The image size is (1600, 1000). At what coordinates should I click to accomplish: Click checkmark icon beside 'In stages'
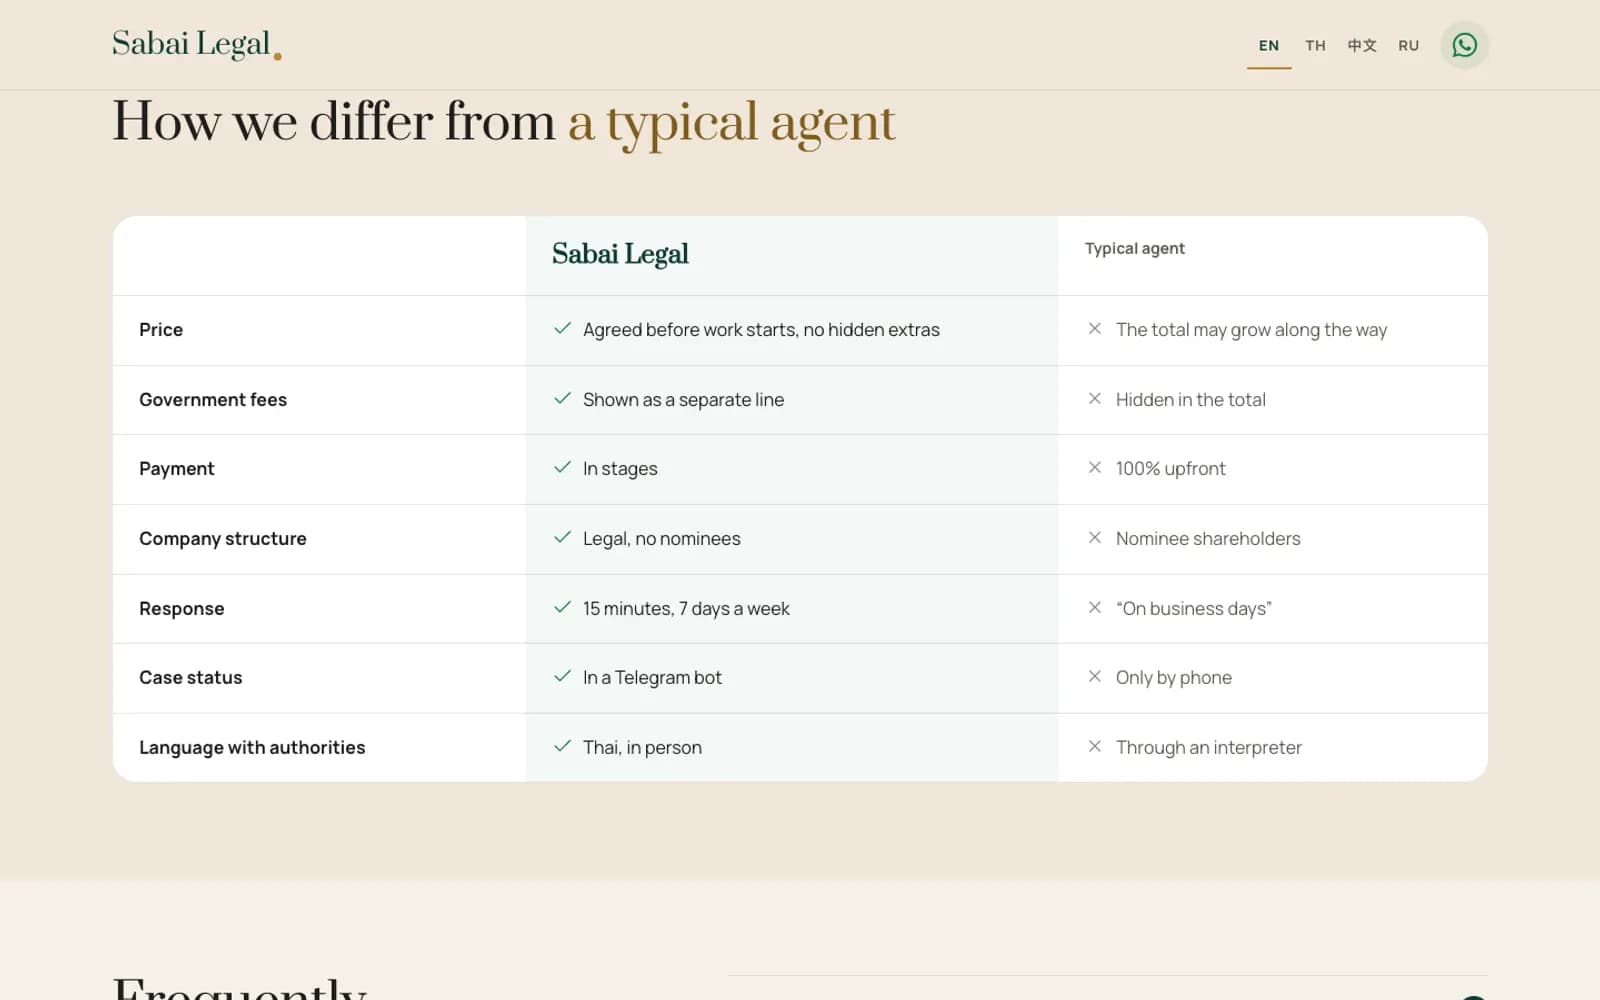(563, 468)
